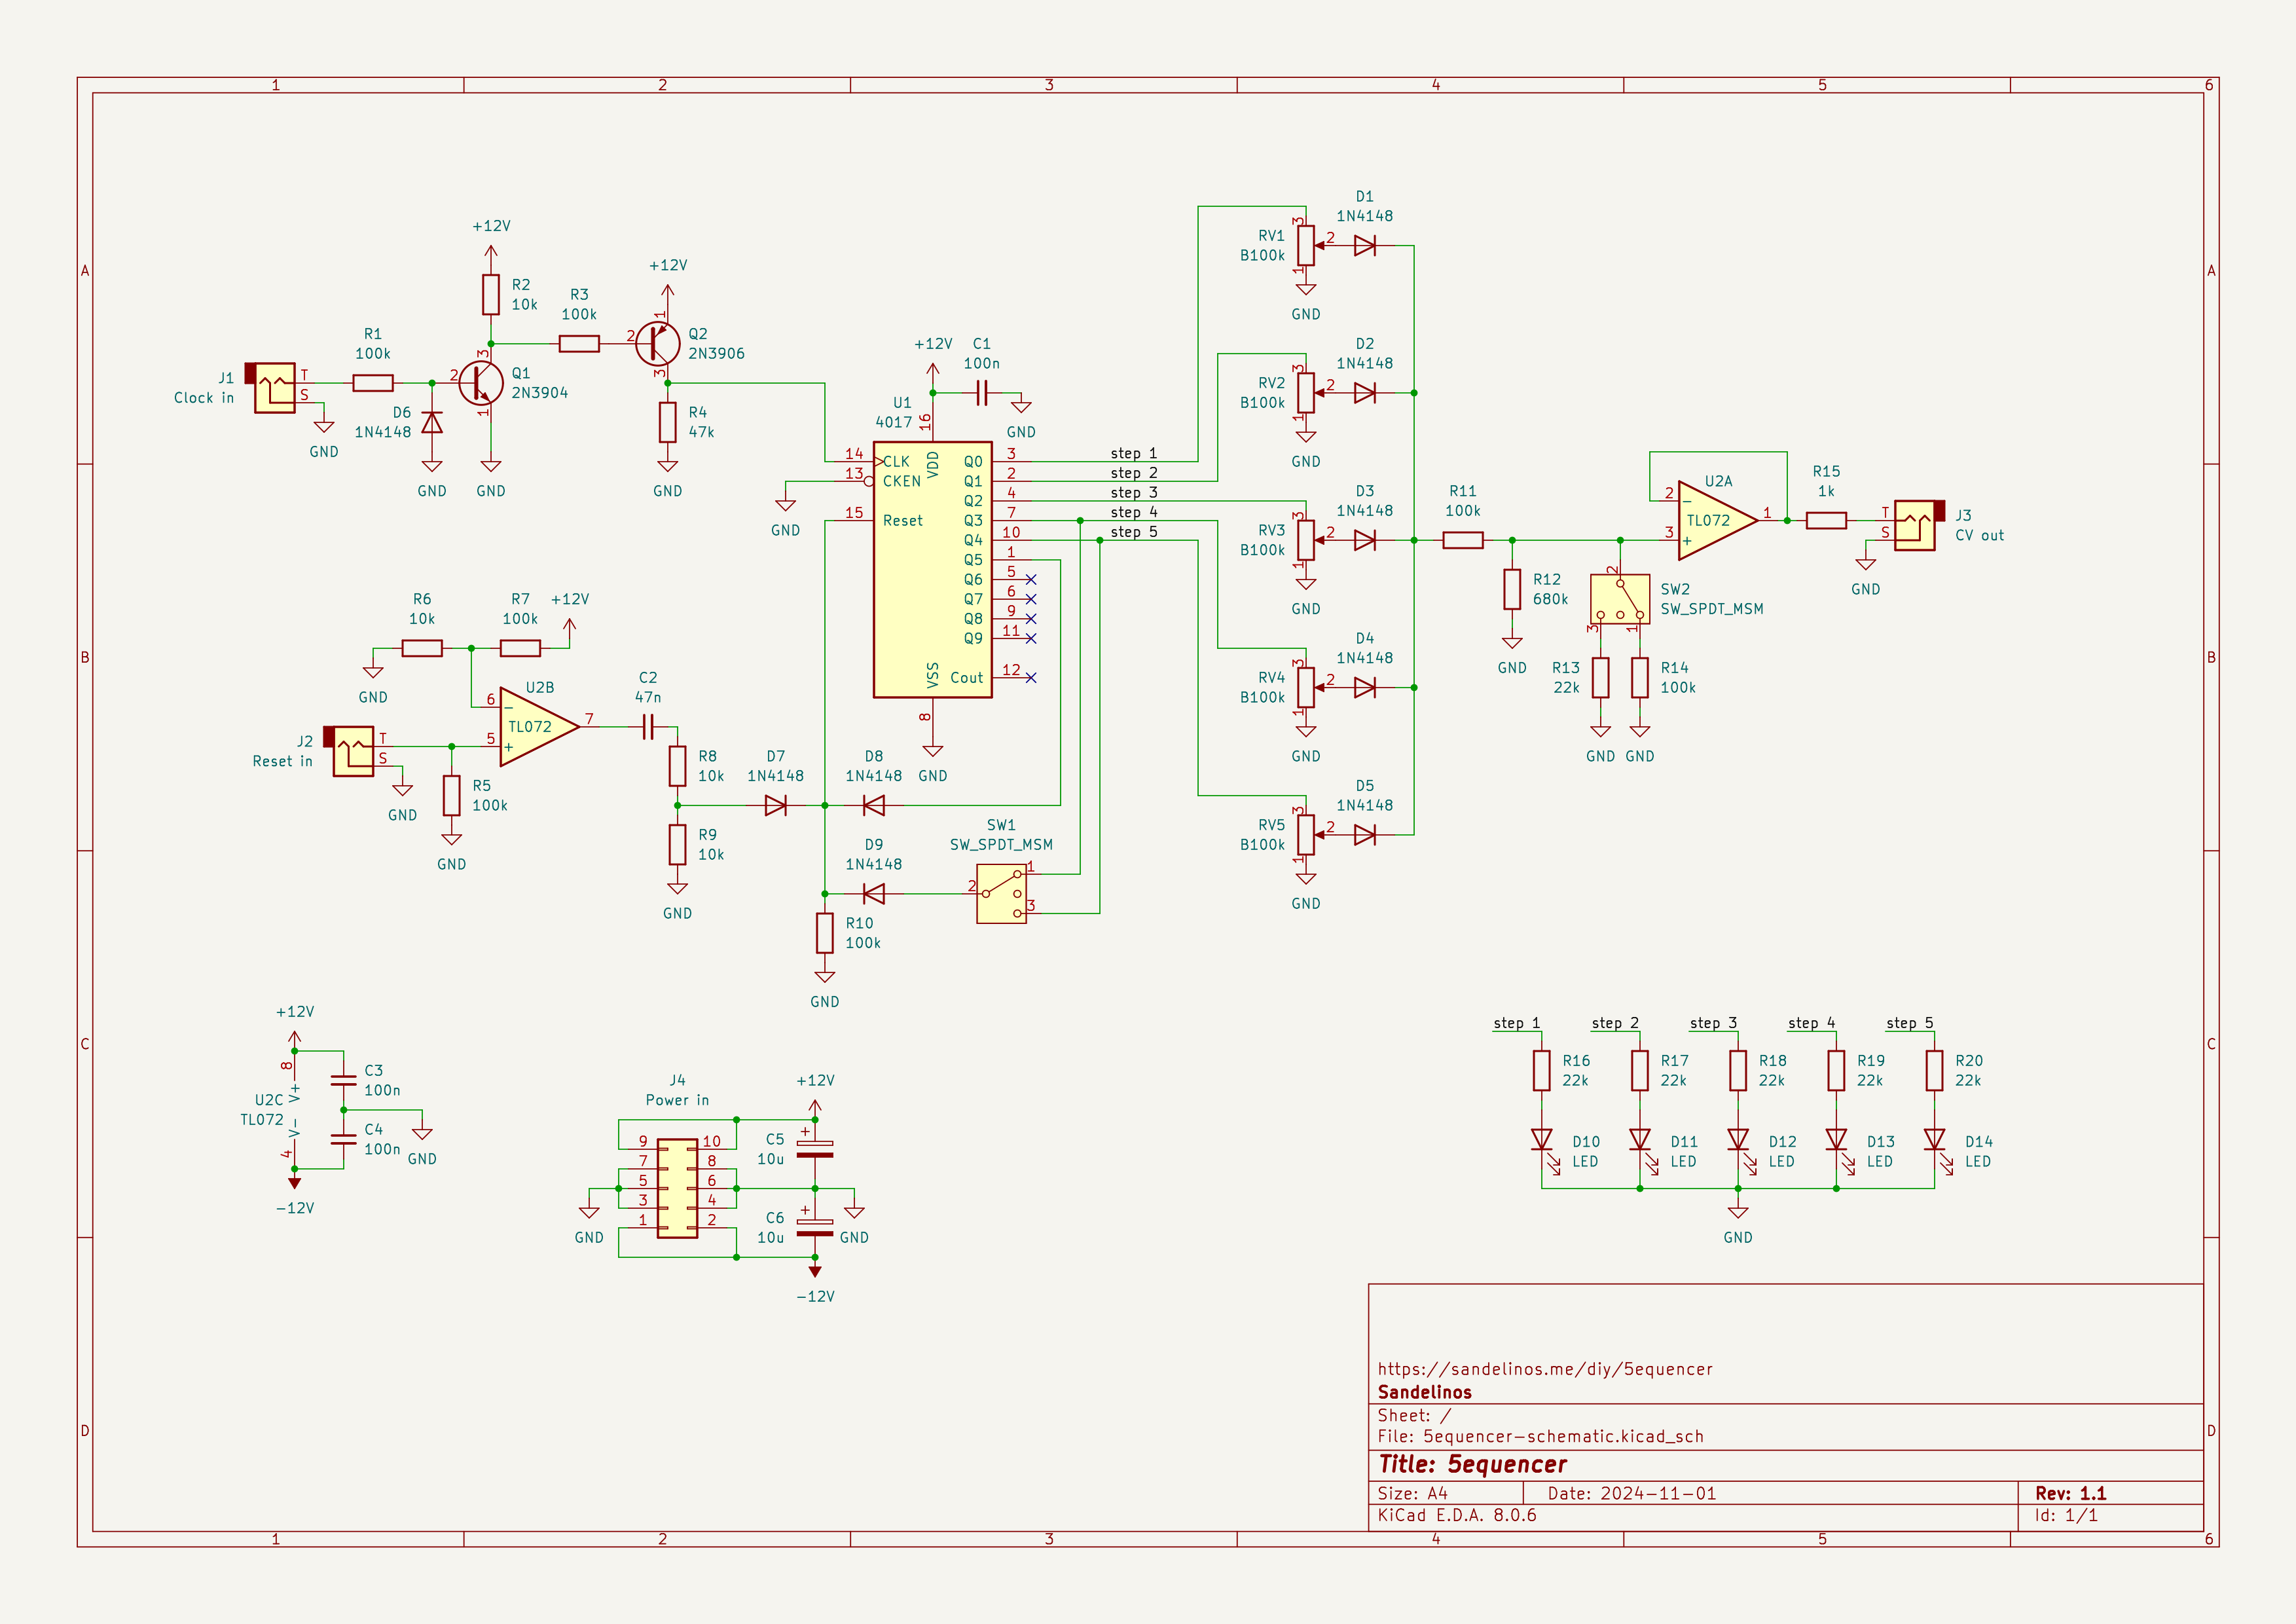Image resolution: width=2296 pixels, height=1624 pixels.
Task: Select the RV1 B100k potentiometer symbol
Action: coord(1306,245)
